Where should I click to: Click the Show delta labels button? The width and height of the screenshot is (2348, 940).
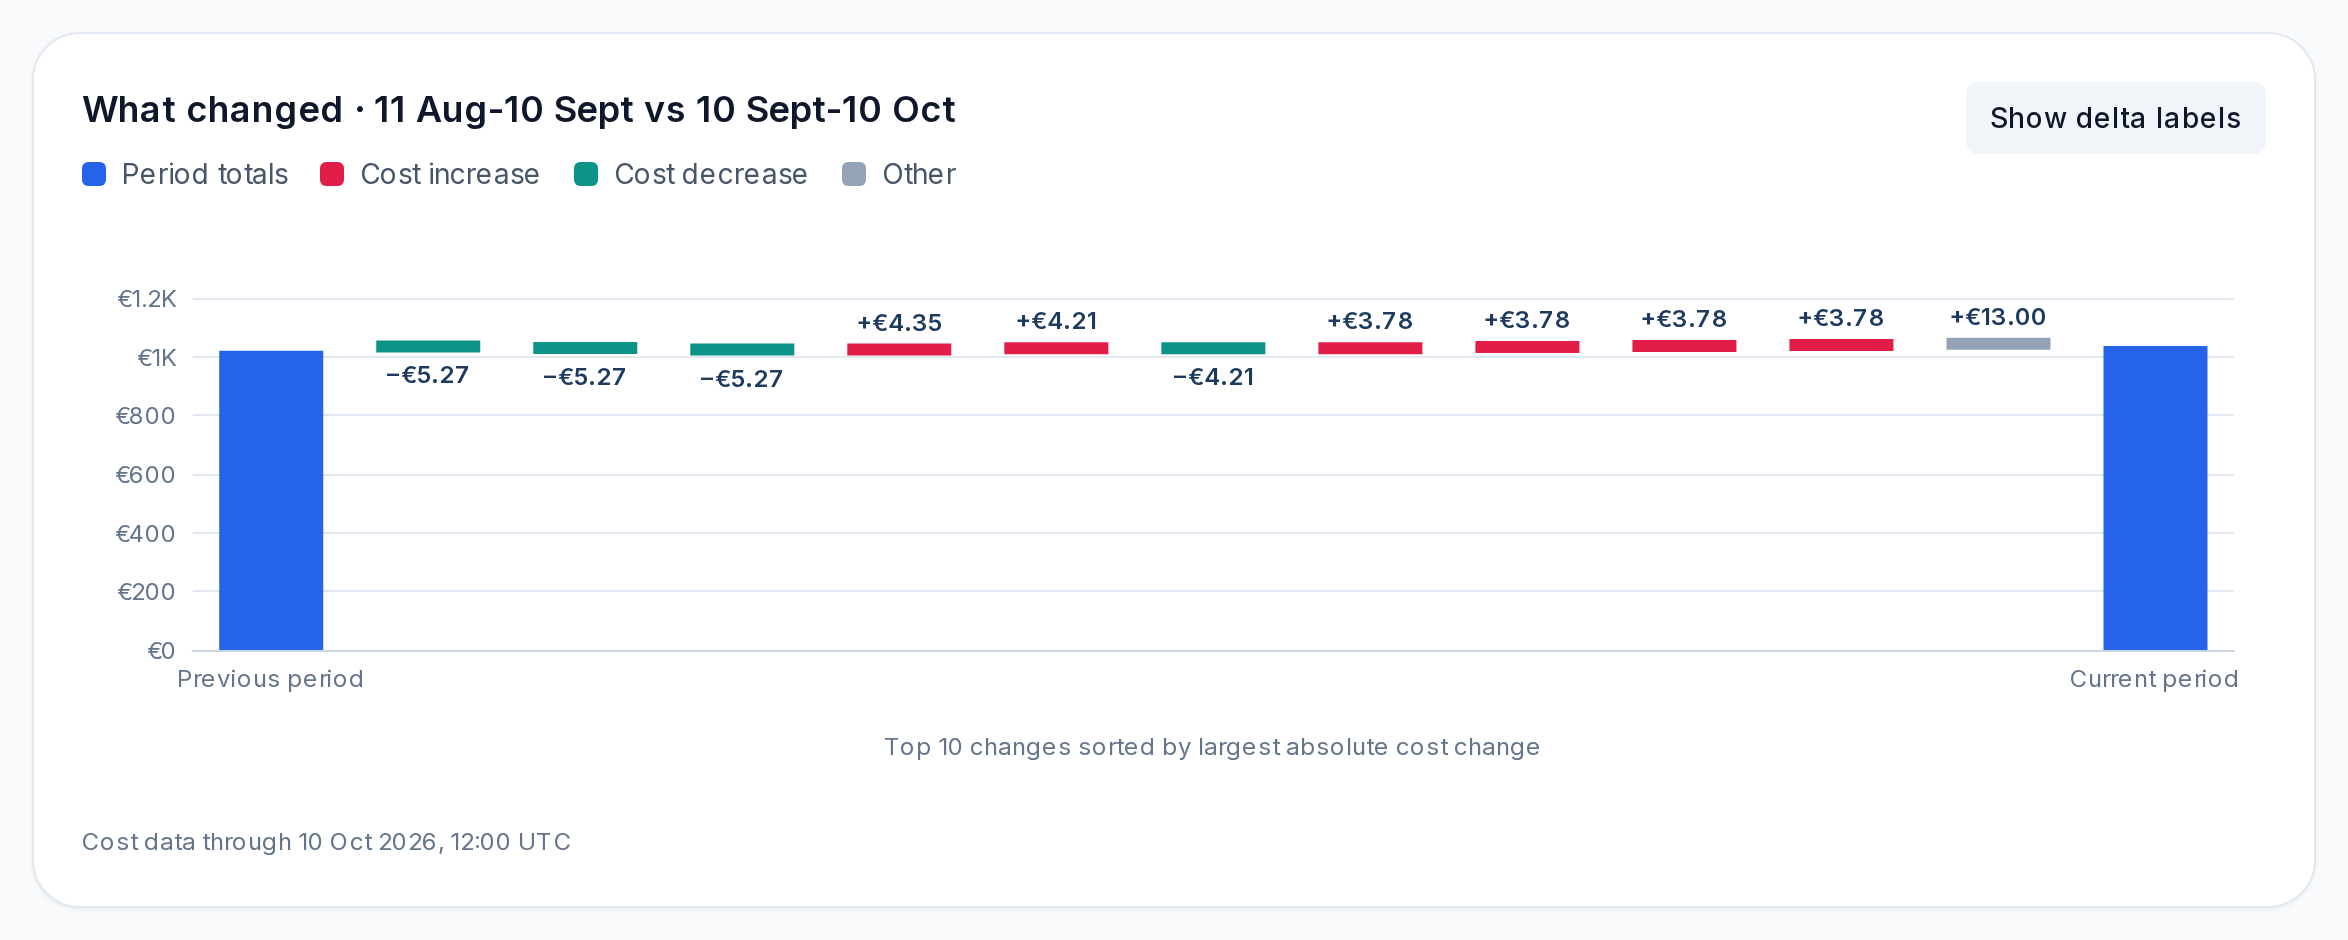(2115, 118)
